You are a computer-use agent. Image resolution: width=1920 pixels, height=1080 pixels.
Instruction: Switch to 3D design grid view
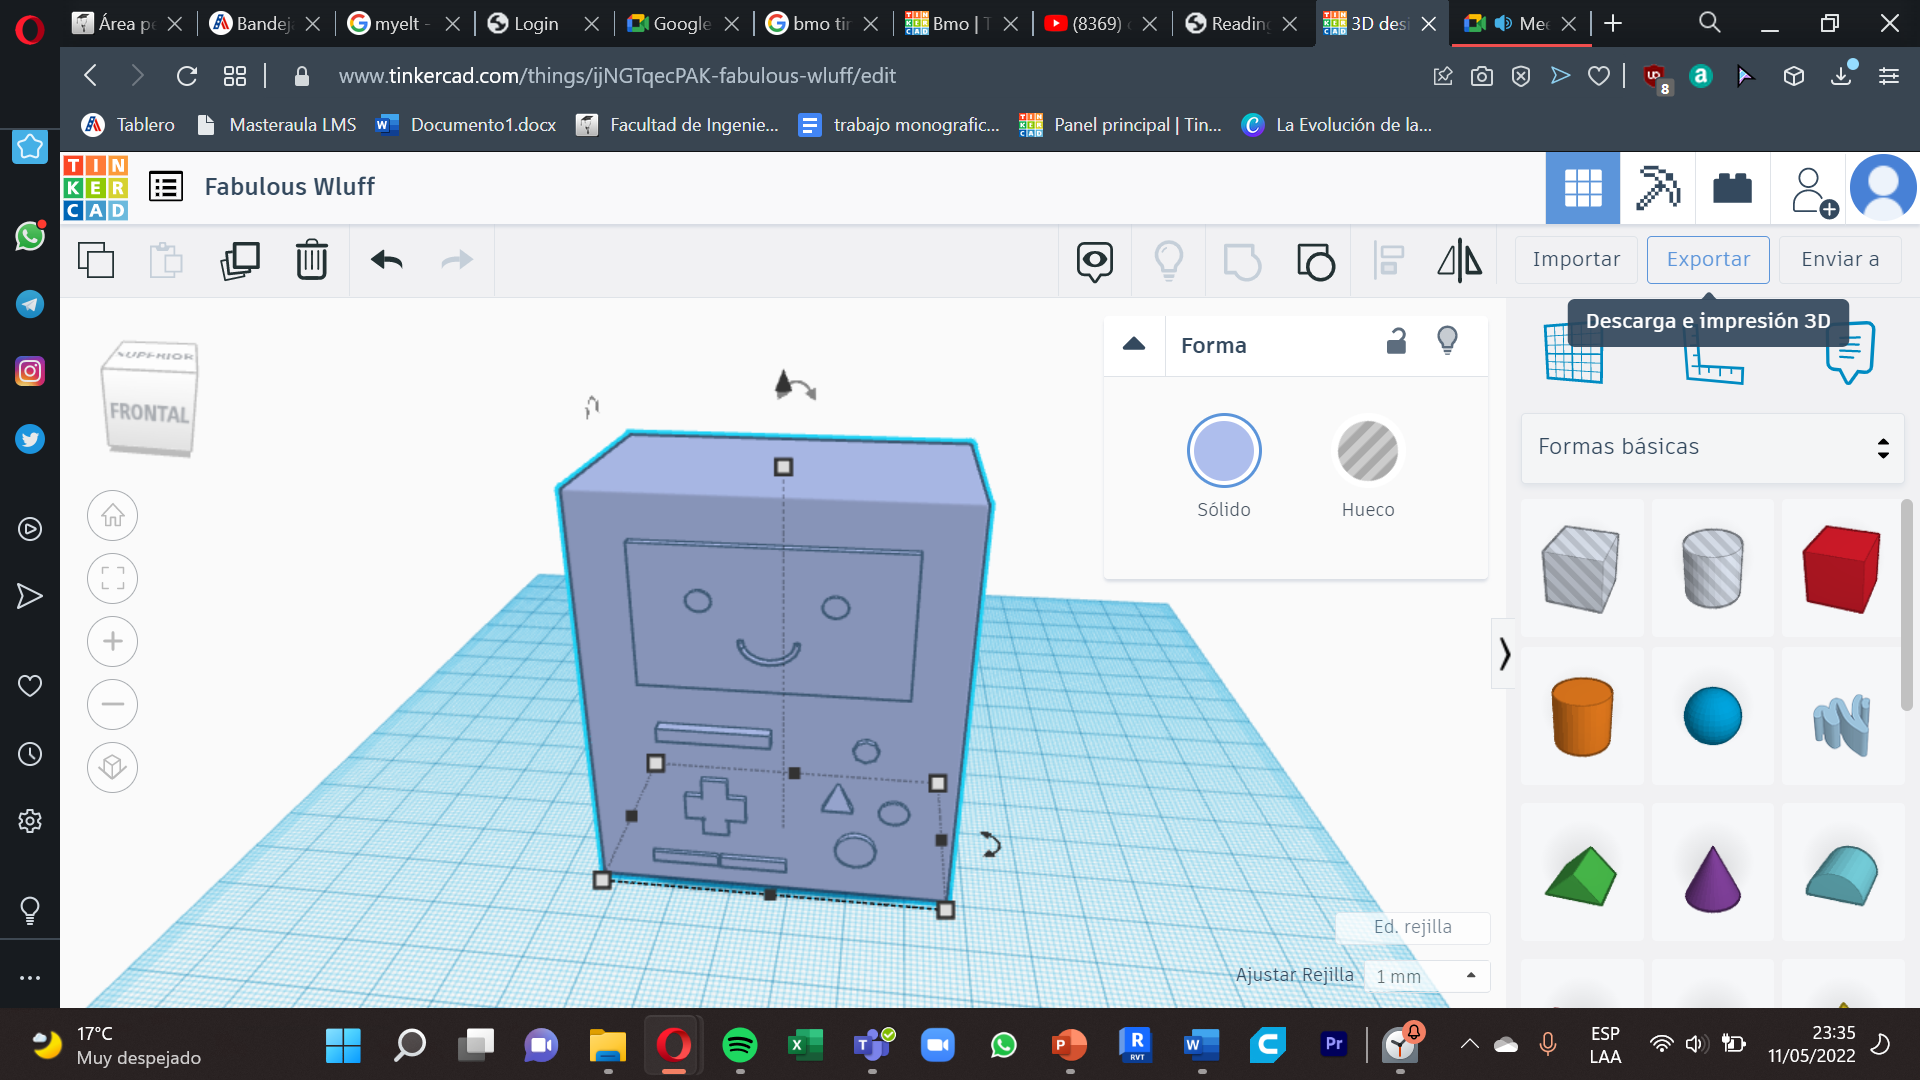pos(1583,187)
